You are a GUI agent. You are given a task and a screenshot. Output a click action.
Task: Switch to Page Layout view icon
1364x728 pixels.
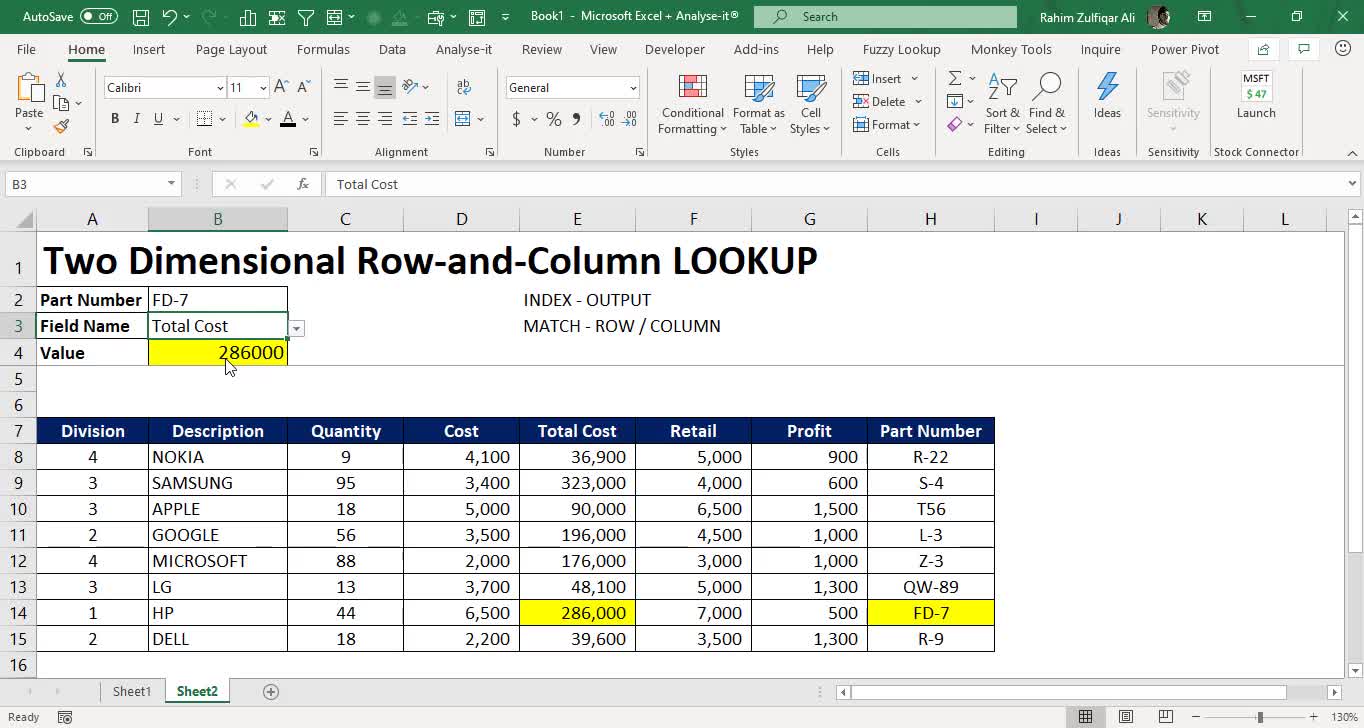[1126, 717]
